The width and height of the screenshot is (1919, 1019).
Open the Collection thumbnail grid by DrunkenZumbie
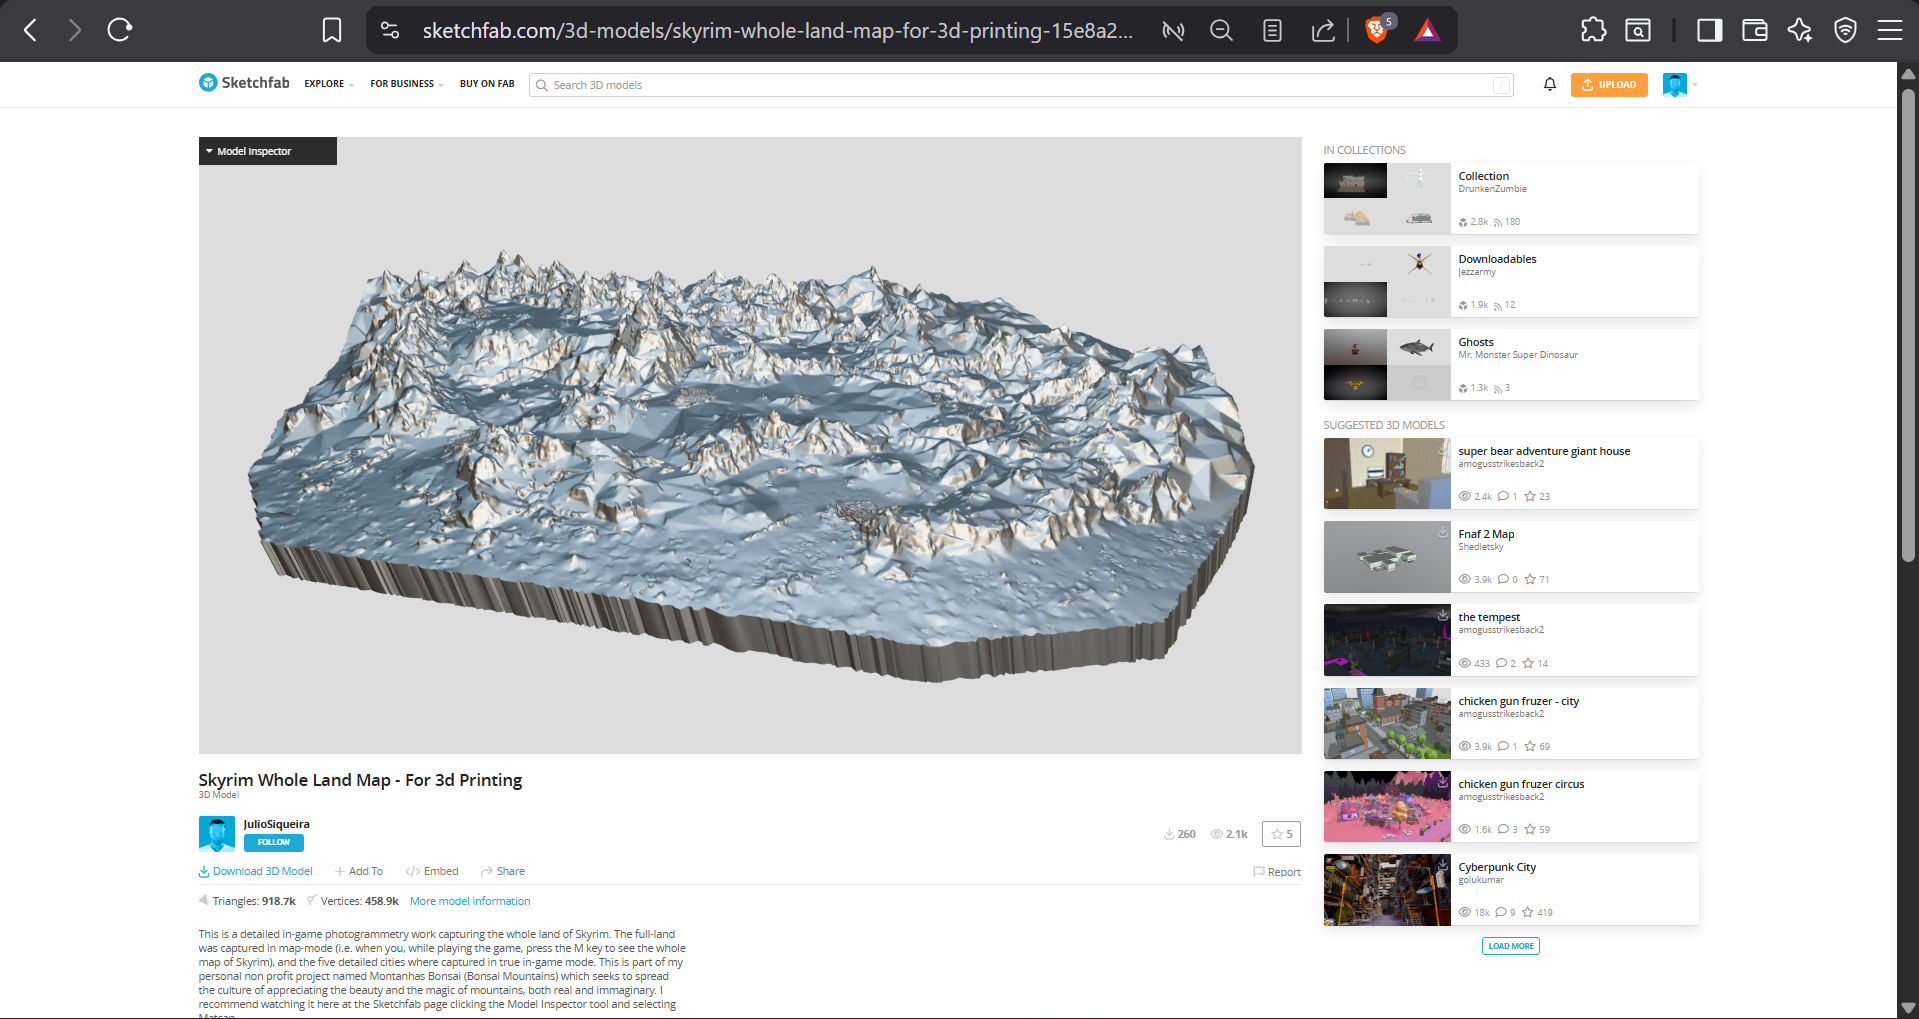pyautogui.click(x=1387, y=198)
